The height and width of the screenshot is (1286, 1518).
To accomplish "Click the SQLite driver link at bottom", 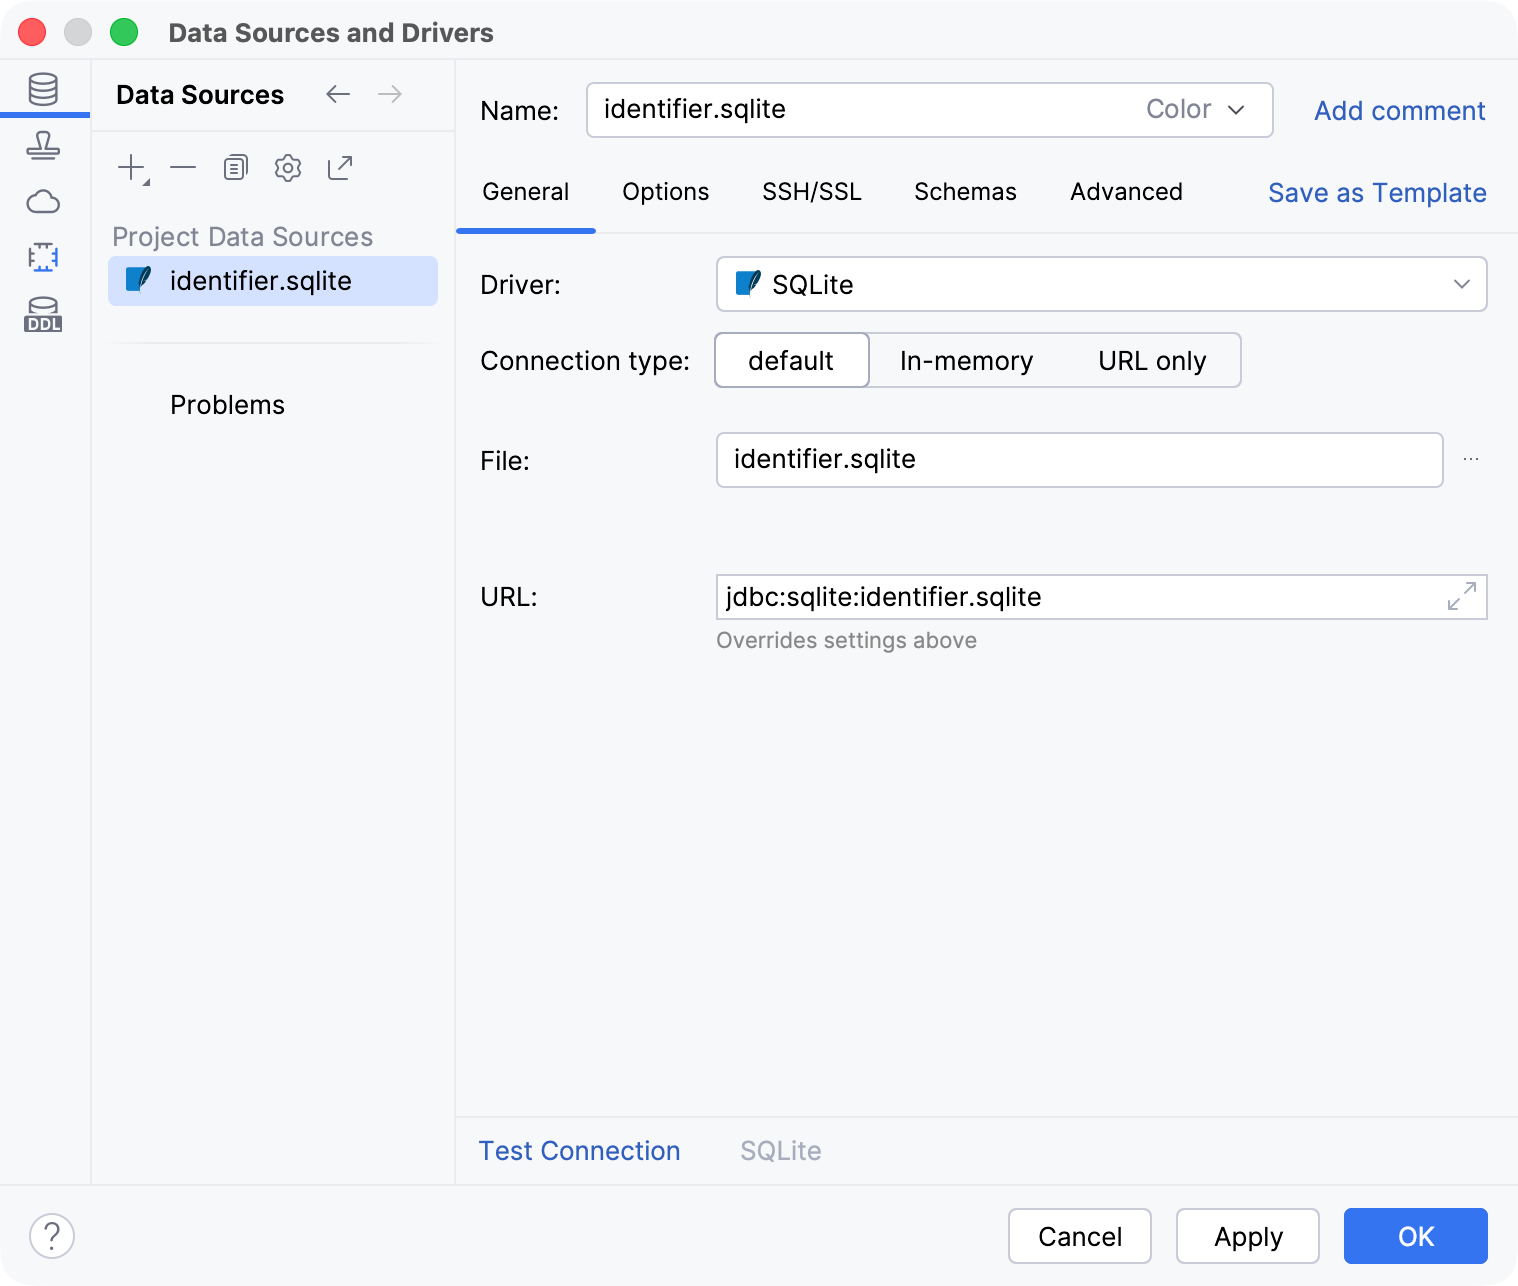I will tap(781, 1151).
